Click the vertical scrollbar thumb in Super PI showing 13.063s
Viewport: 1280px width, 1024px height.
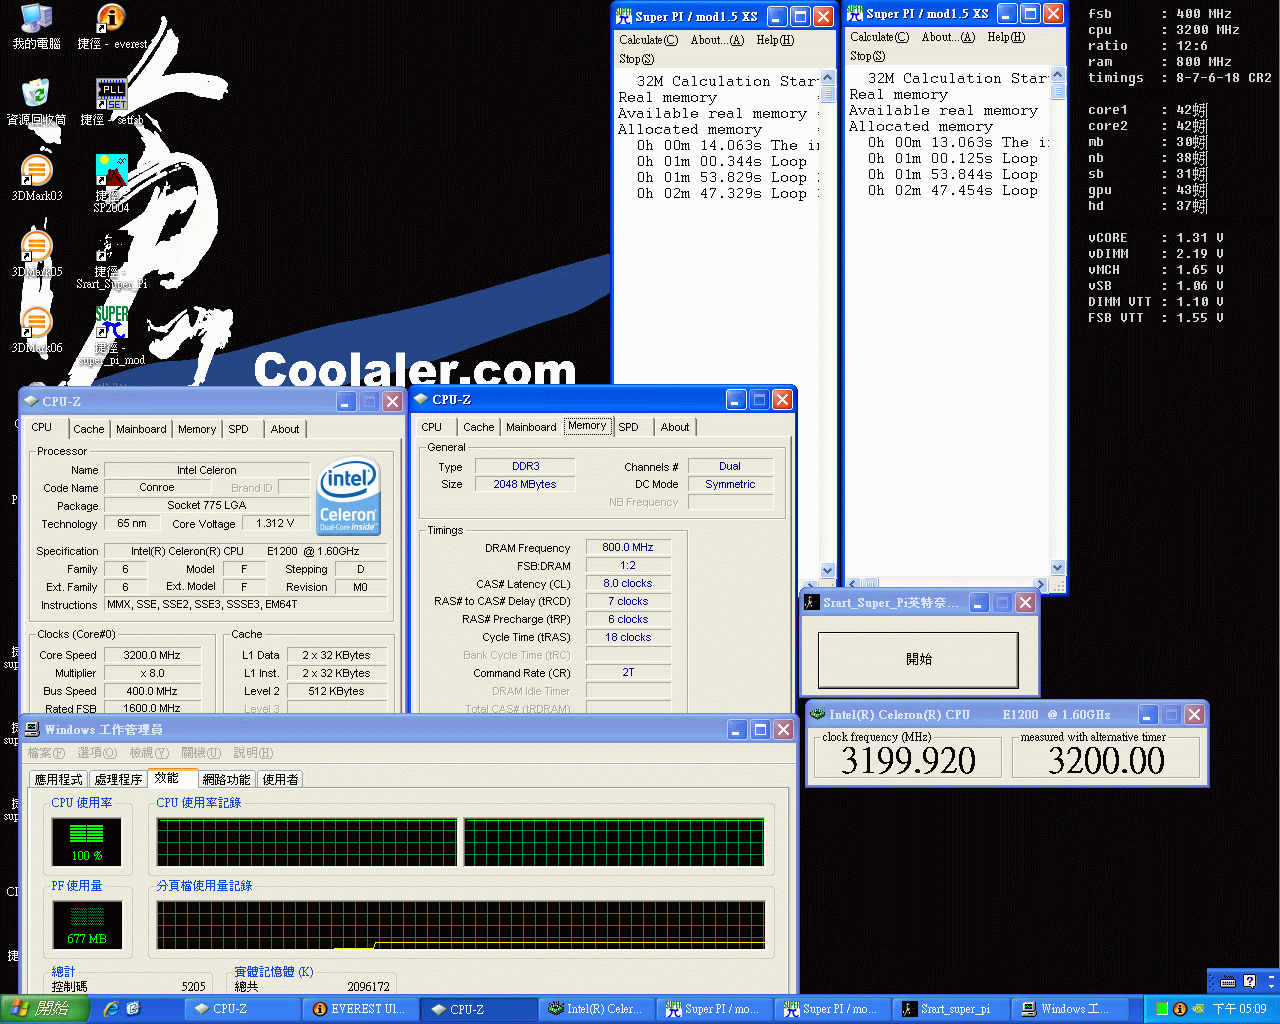point(1058,91)
